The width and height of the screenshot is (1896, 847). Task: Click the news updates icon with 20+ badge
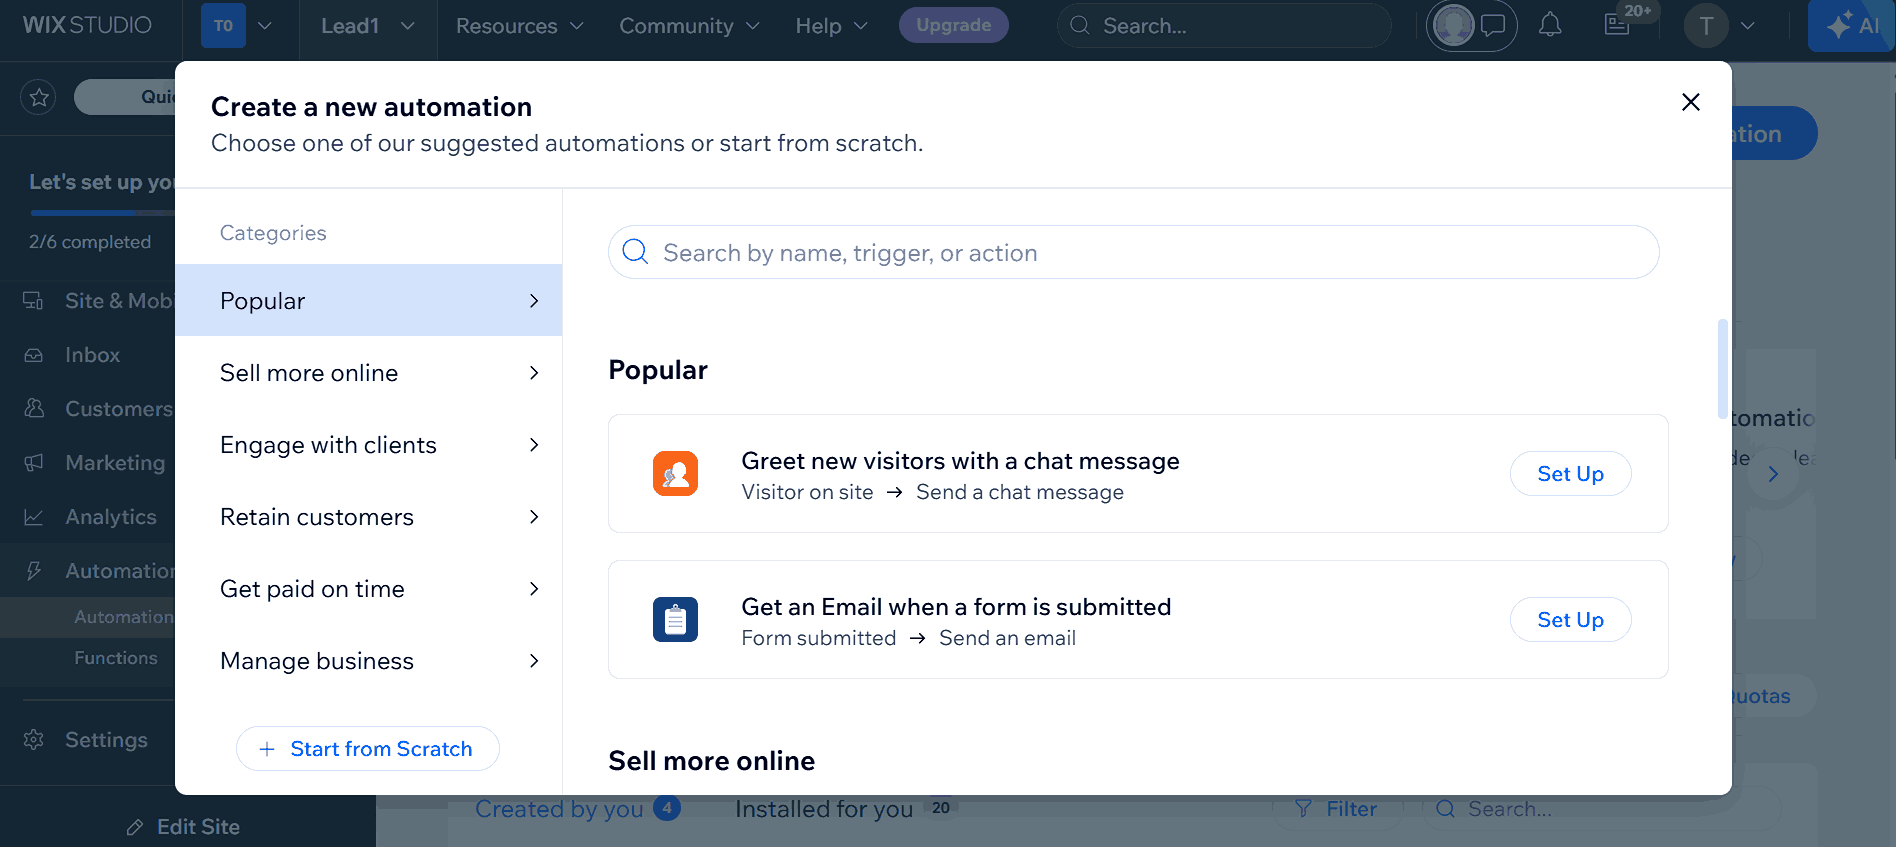click(x=1618, y=25)
